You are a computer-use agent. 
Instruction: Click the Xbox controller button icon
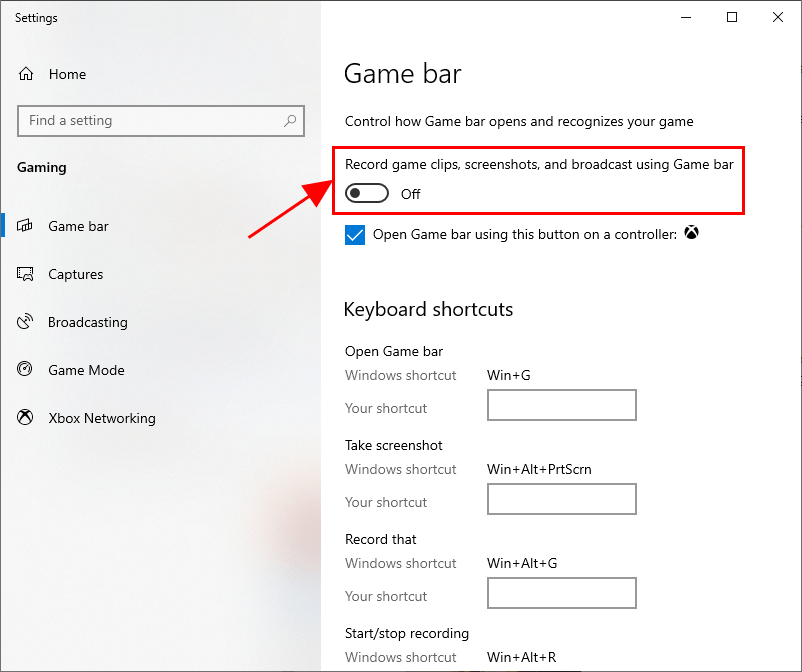(x=692, y=233)
